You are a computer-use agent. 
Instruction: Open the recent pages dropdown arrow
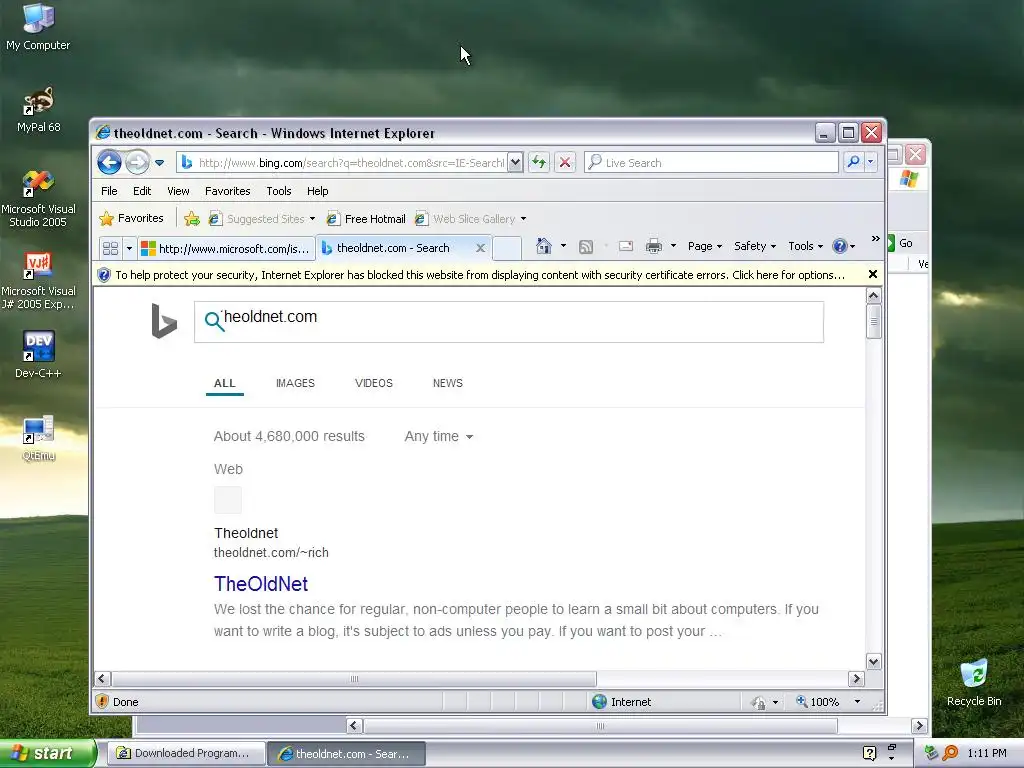pyautogui.click(x=159, y=163)
